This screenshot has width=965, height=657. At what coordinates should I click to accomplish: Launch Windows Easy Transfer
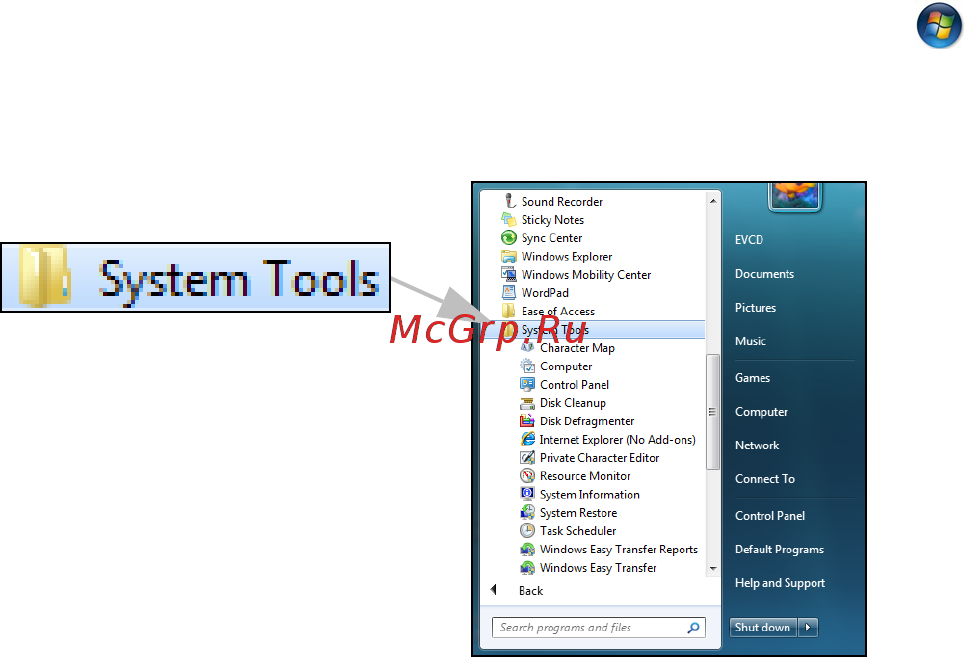click(598, 567)
